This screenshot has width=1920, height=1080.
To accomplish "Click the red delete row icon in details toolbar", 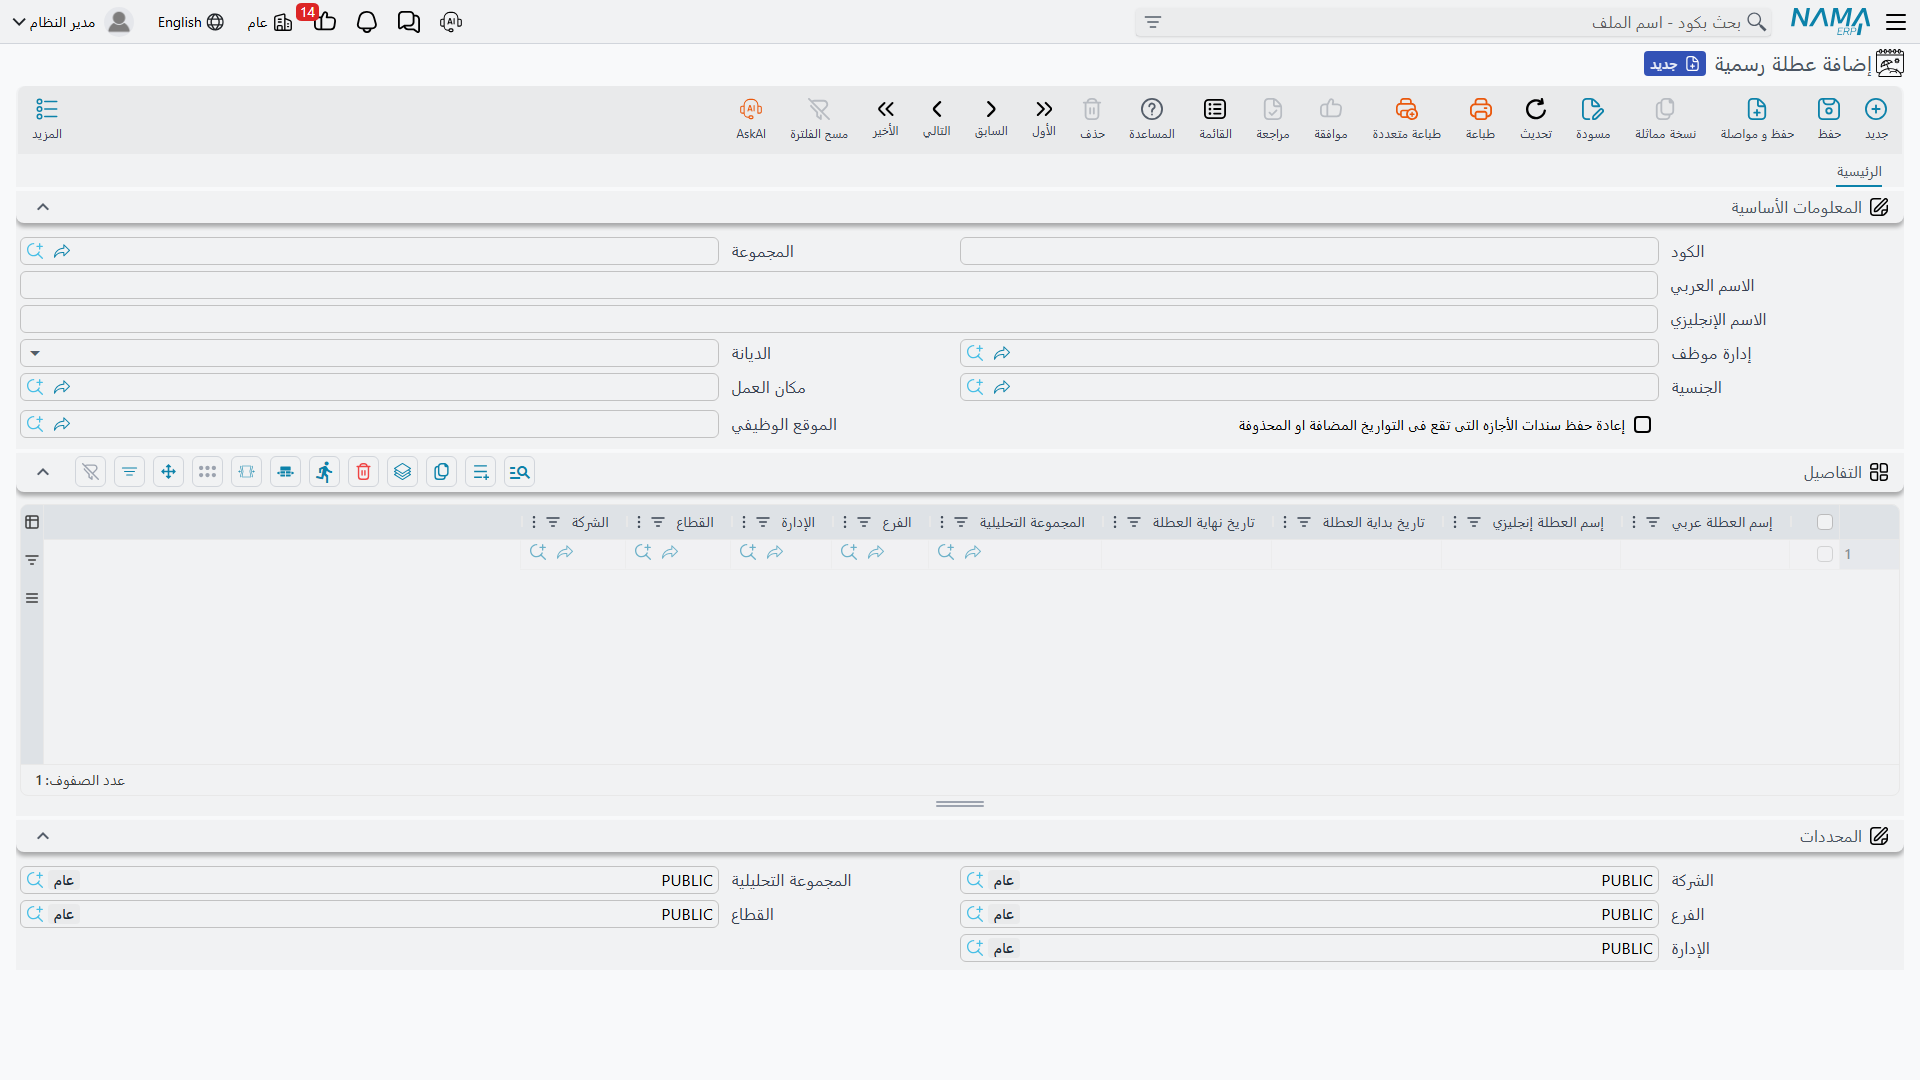I will click(363, 472).
